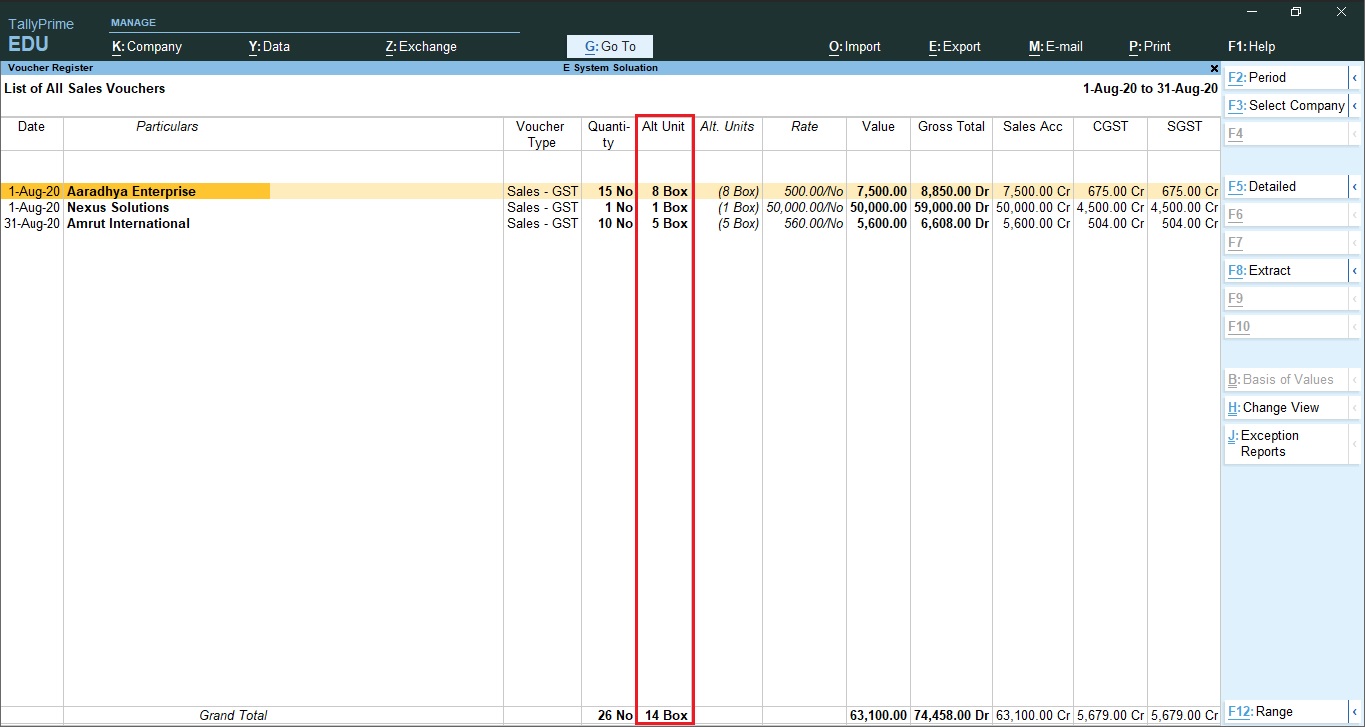Open the O: Import menu
This screenshot has height=727, width=1365.
pos(855,46)
